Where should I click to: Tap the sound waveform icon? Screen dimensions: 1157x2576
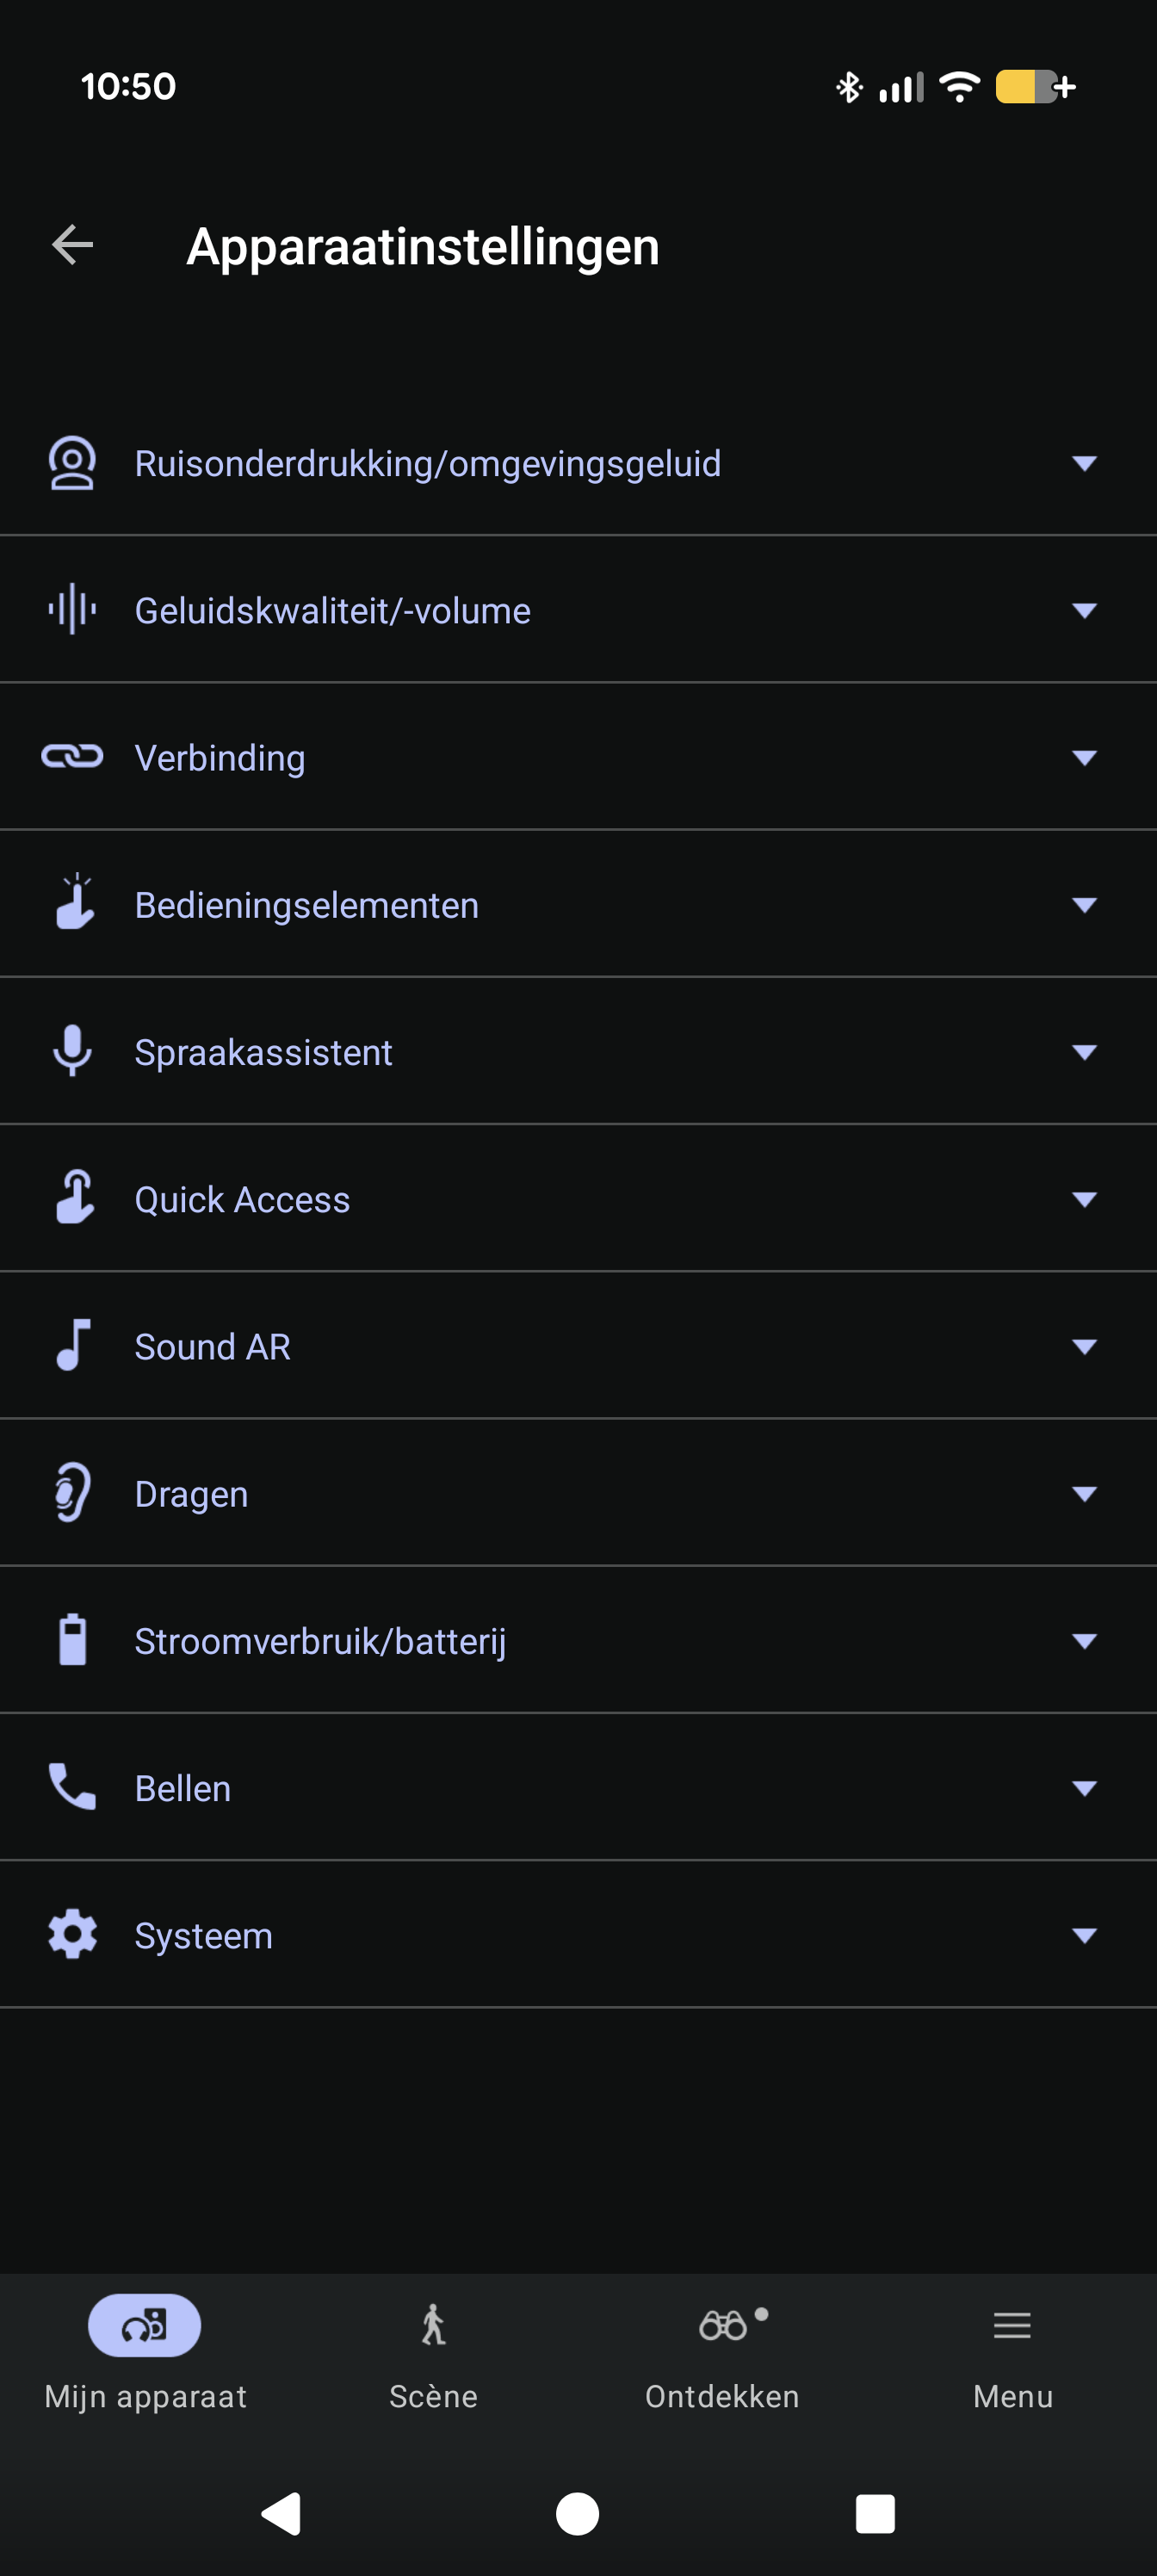72,610
